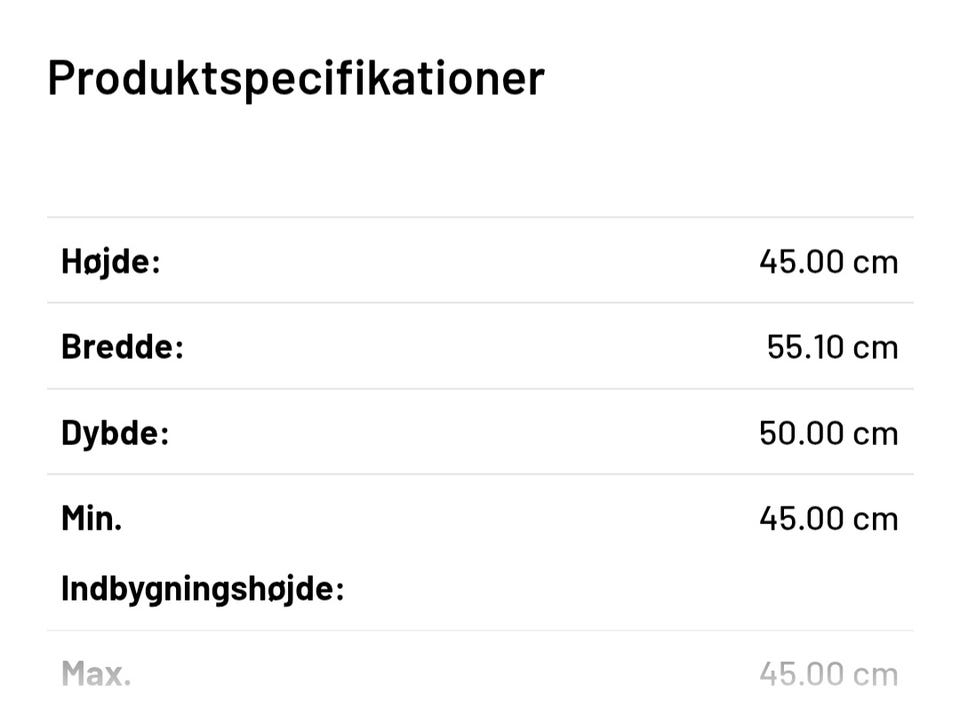Viewport: 960px width, 724px height.
Task: Select the Indbygningshøjde label line
Action: pos(202,588)
